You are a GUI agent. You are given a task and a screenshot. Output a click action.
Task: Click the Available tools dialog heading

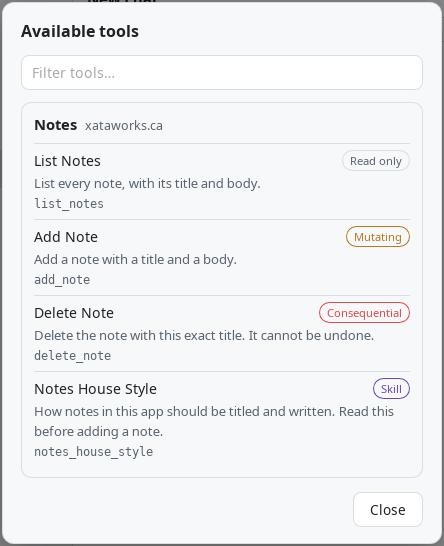80,31
